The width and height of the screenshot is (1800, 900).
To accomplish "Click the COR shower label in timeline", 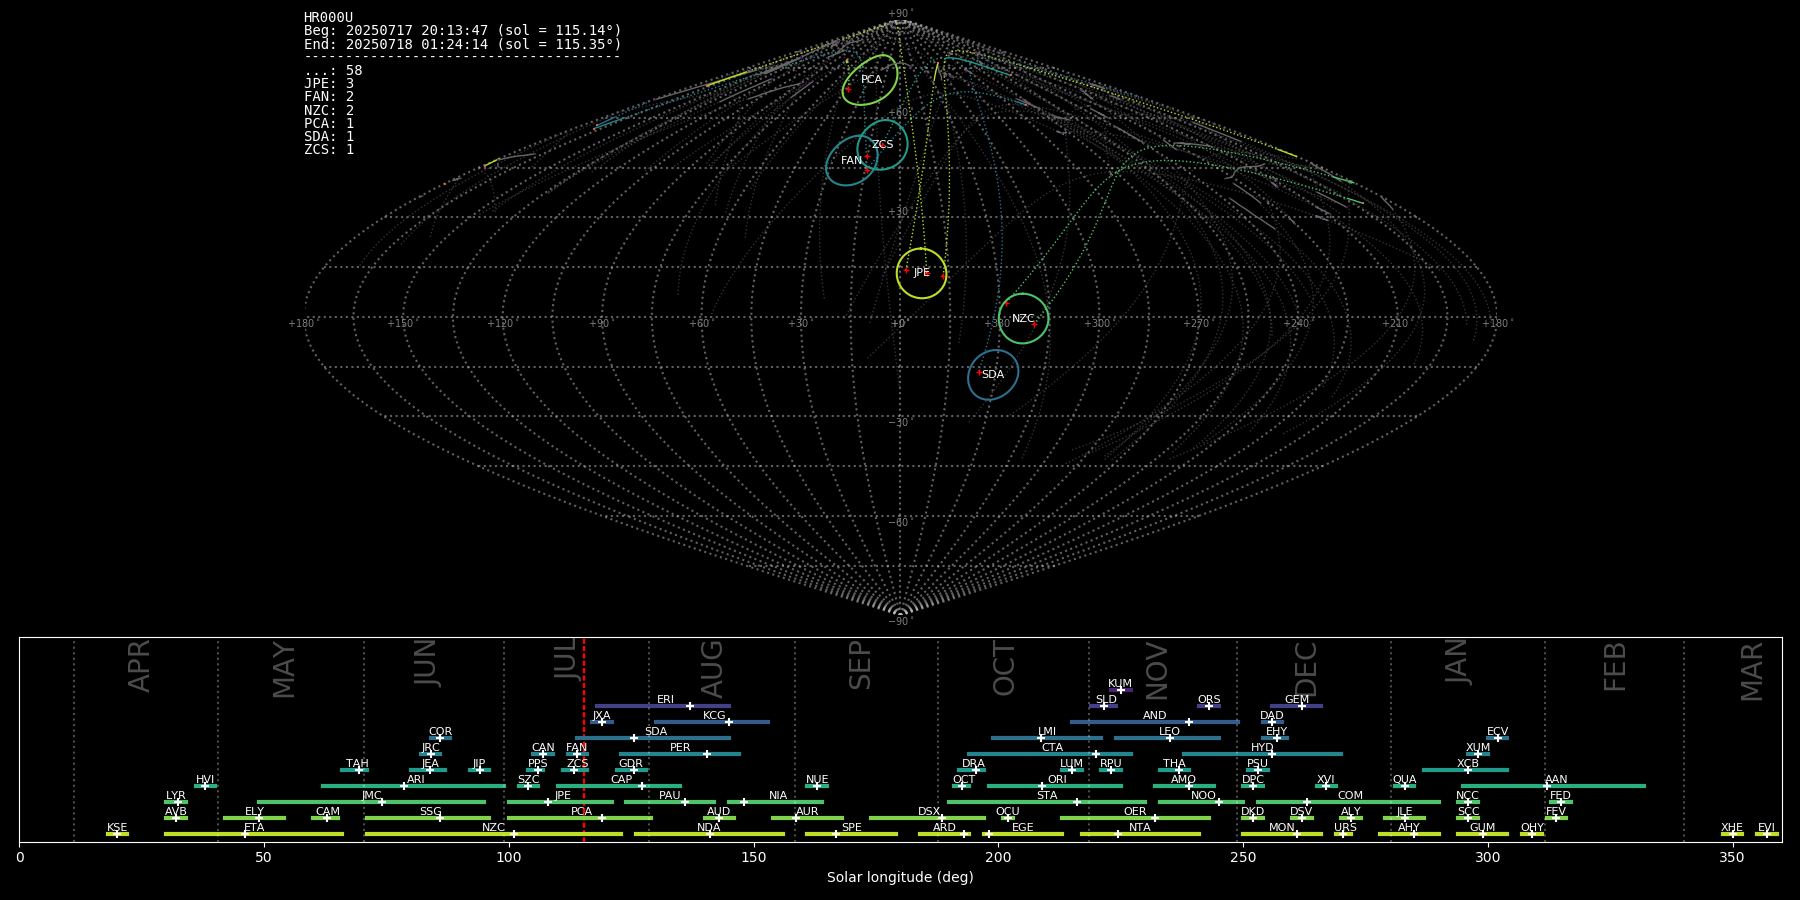I will pyautogui.click(x=440, y=732).
